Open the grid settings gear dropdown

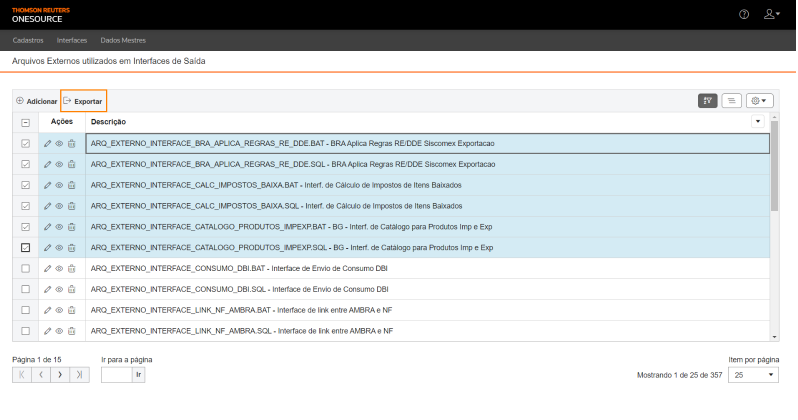point(759,101)
